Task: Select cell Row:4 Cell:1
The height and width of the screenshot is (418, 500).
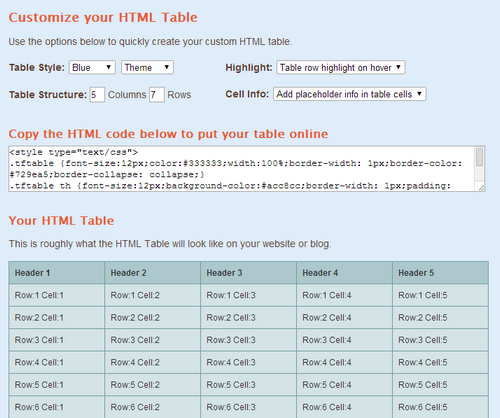Action: coord(57,362)
